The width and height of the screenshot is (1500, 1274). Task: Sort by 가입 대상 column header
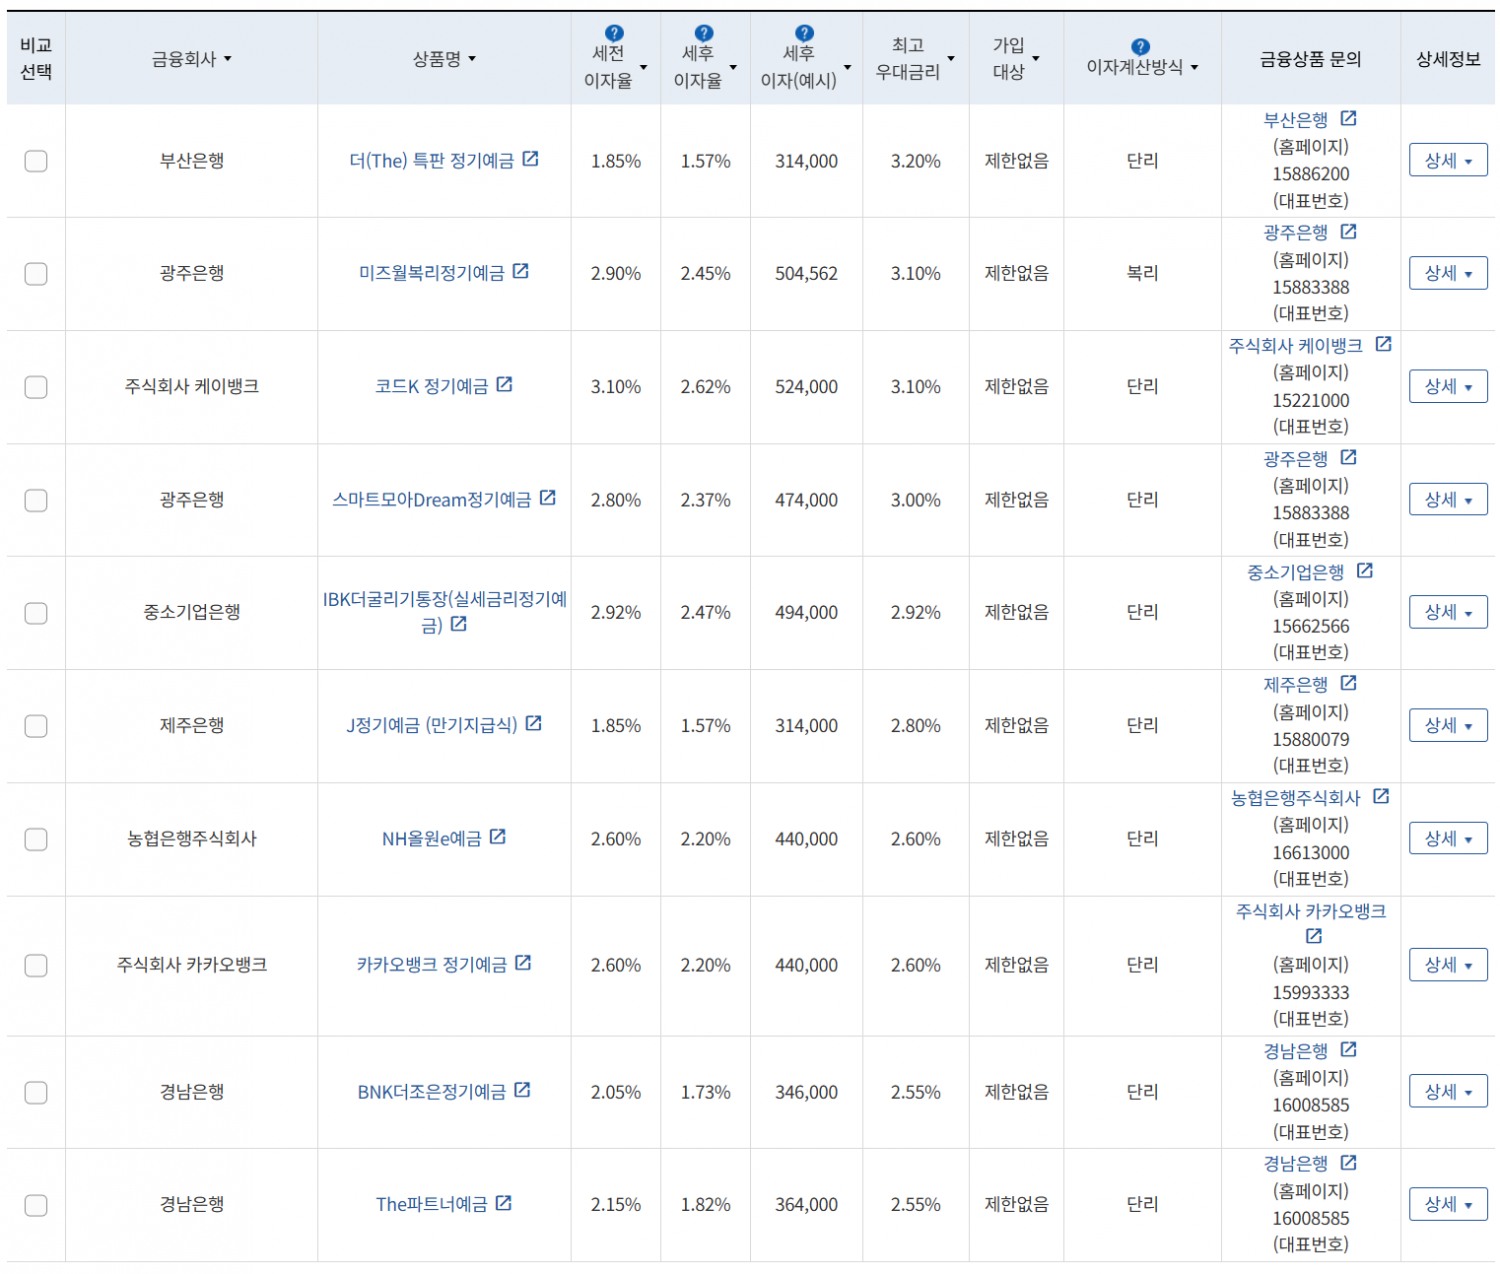1016,59
